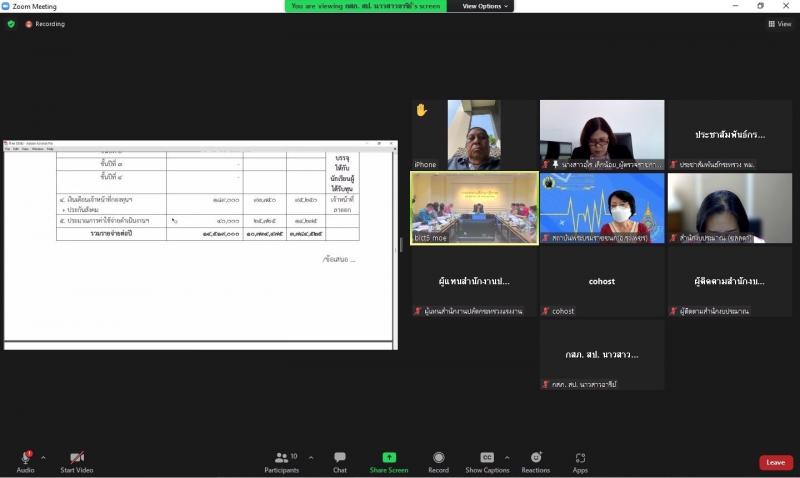Viewport: 800px width, 478px height.
Task: Click muted mic icon on cohost tile
Action: pos(545,311)
